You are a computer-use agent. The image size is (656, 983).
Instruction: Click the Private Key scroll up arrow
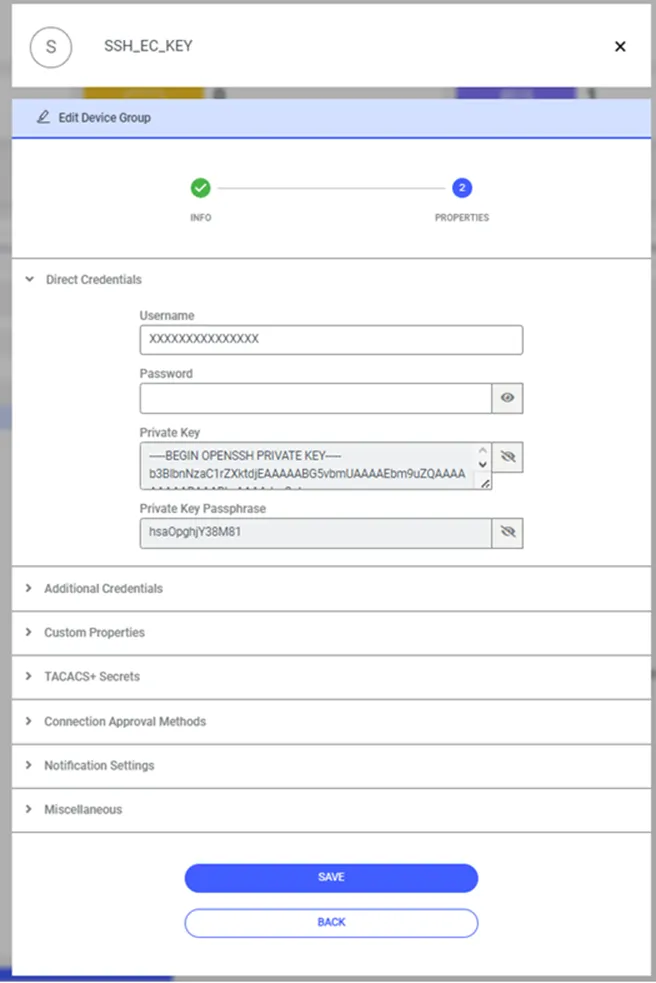tap(482, 450)
